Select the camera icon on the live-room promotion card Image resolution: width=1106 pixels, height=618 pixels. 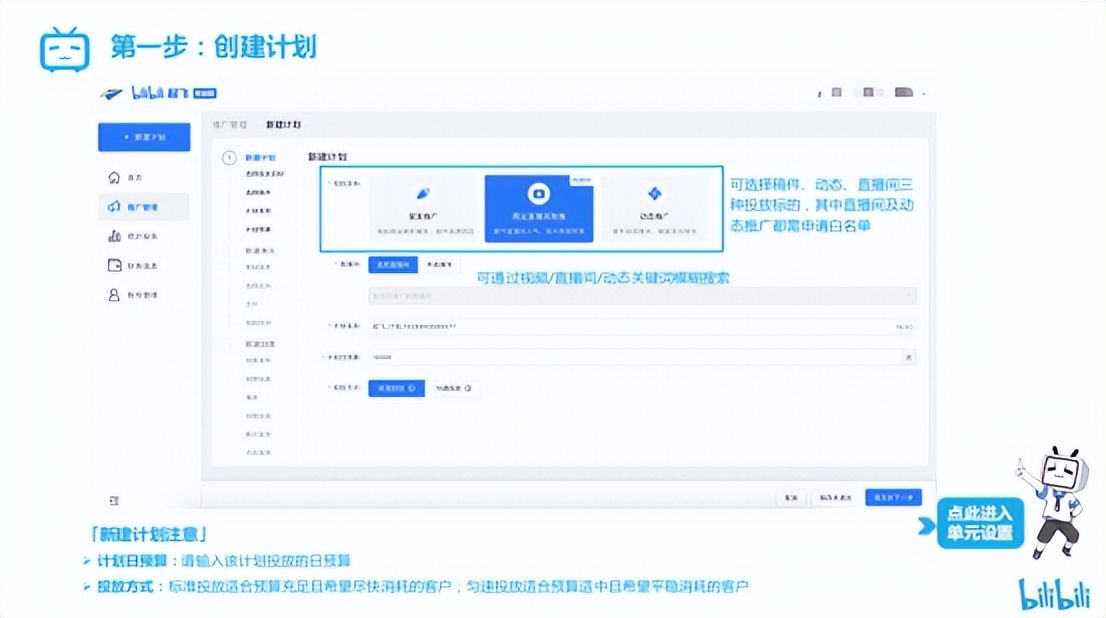pyautogui.click(x=538, y=191)
